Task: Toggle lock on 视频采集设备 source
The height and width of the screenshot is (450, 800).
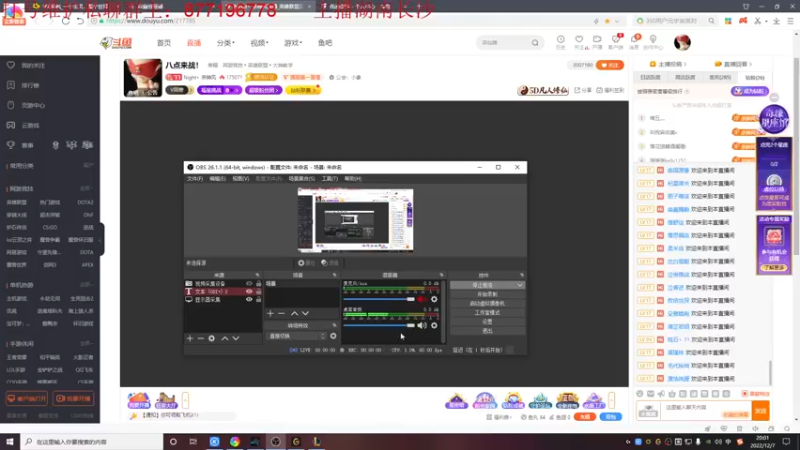Action: tap(258, 284)
